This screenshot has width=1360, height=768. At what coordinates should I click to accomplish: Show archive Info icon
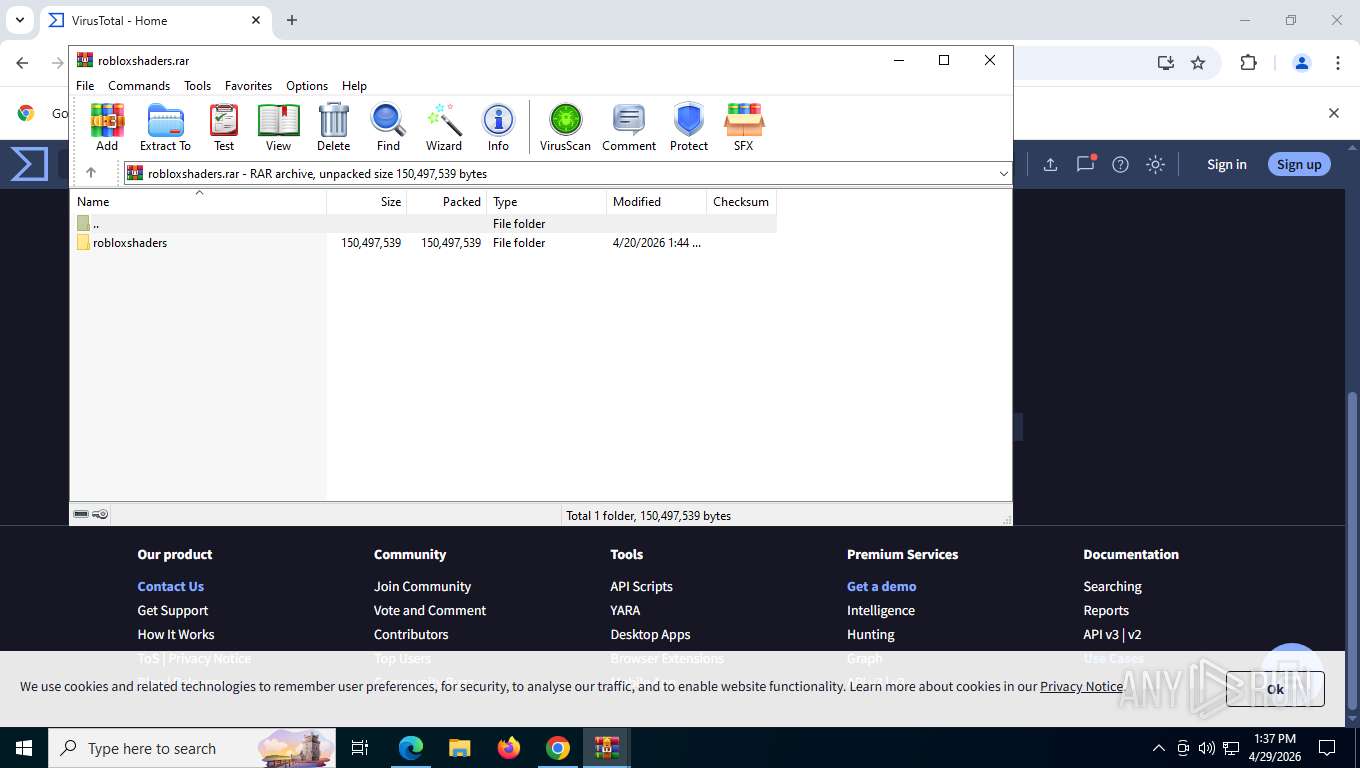pos(498,127)
